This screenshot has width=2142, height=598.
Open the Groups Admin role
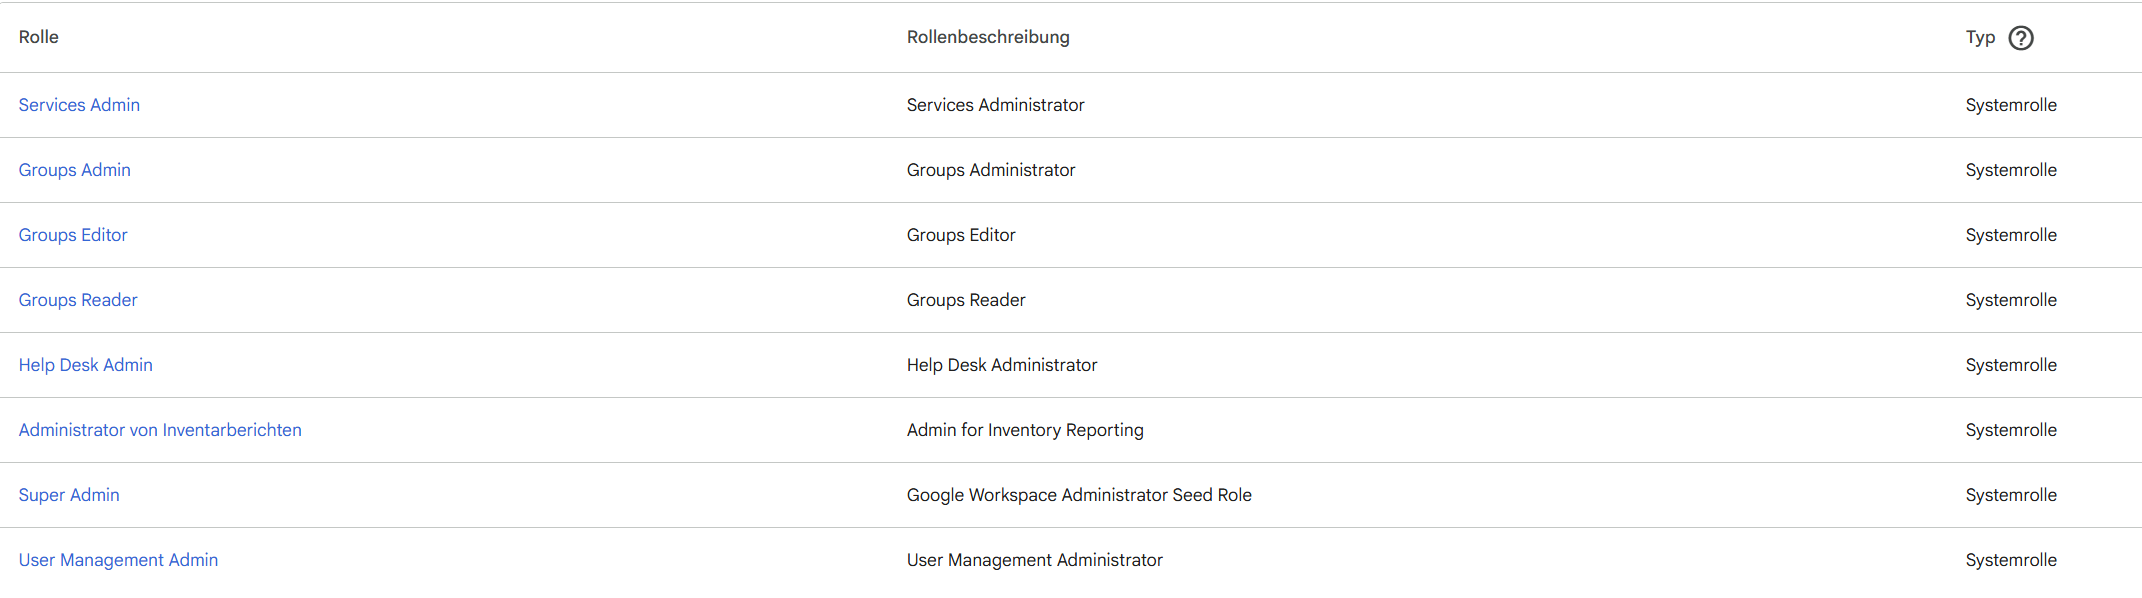(x=74, y=170)
